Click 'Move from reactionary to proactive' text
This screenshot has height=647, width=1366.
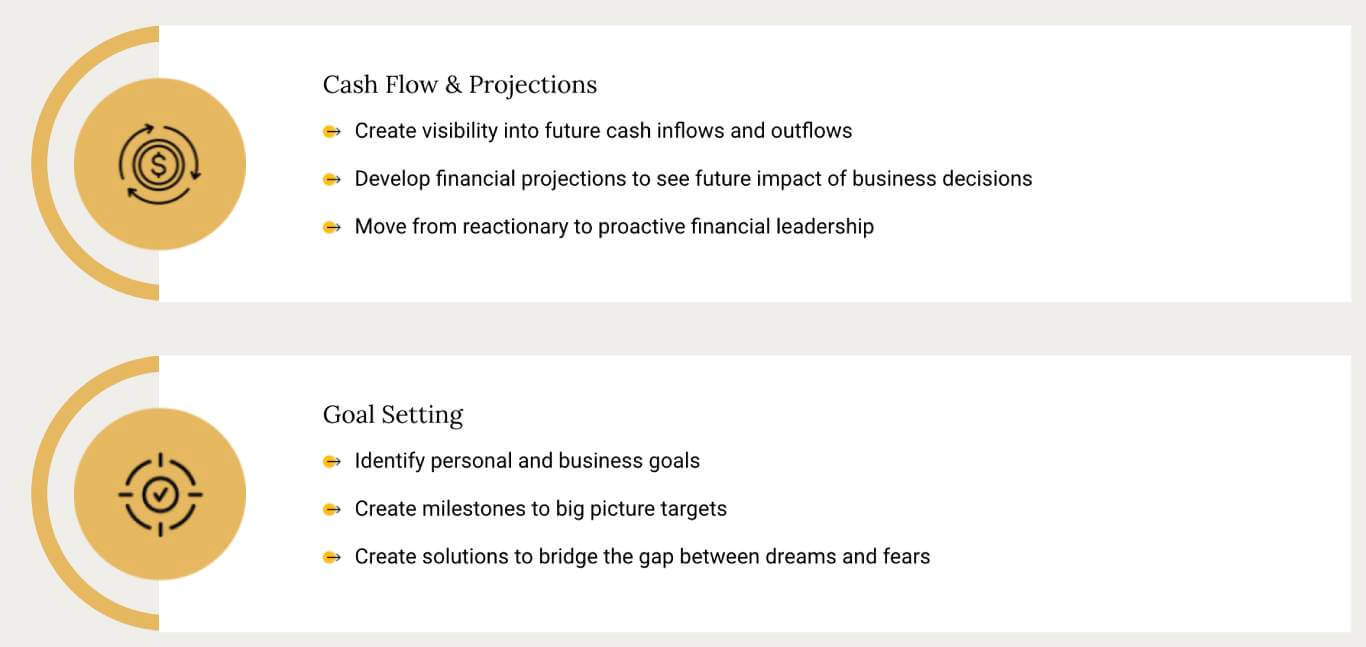(x=614, y=226)
